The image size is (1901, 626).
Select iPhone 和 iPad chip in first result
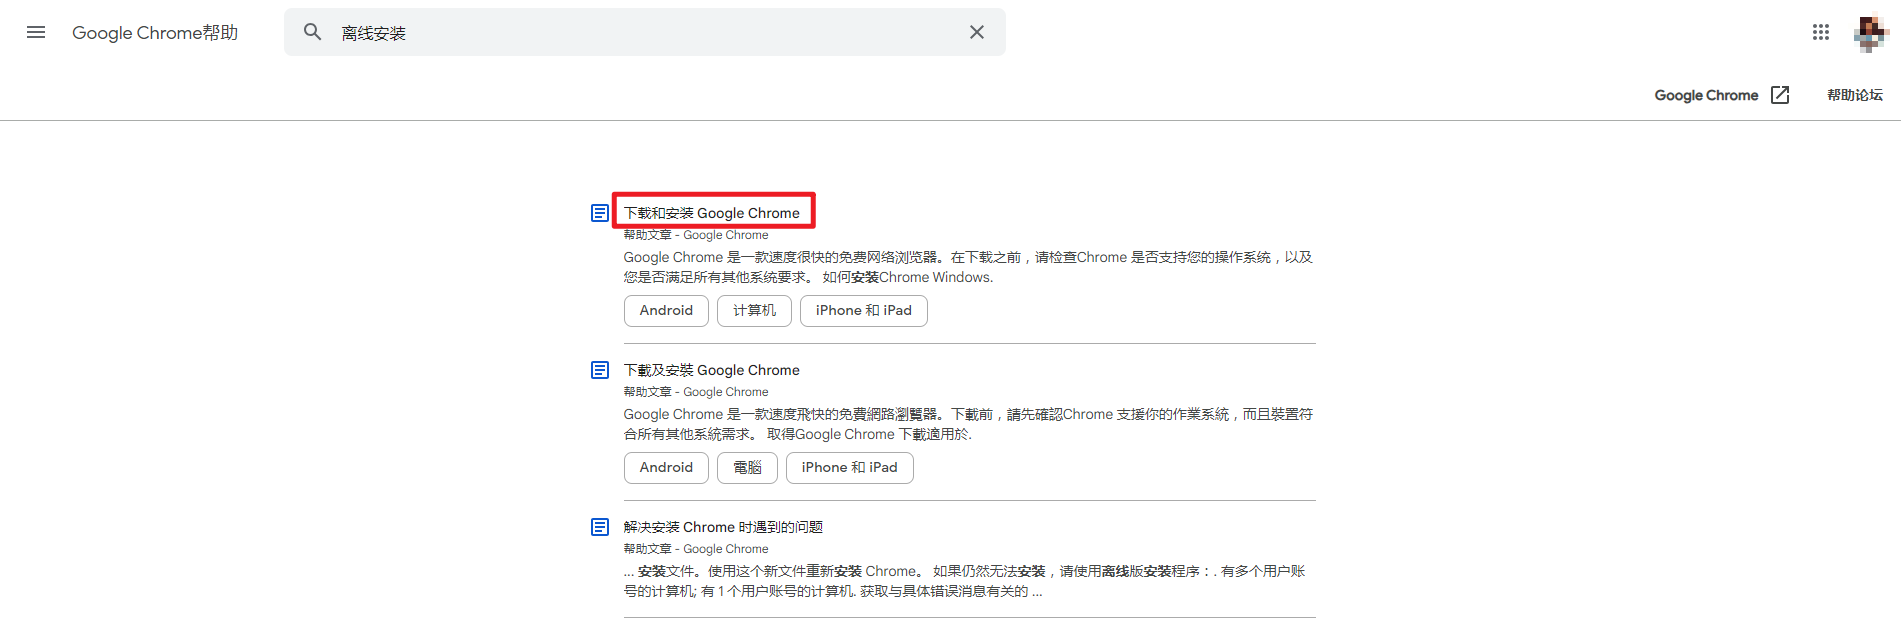coord(863,311)
